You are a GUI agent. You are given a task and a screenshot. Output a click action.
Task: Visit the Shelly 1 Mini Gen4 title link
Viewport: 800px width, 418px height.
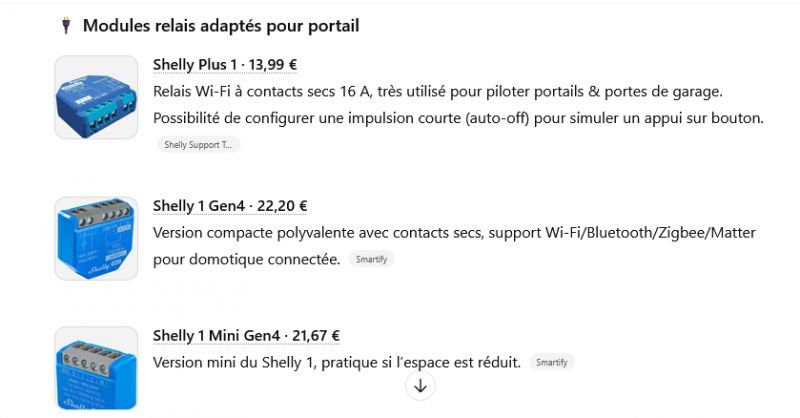click(216, 335)
